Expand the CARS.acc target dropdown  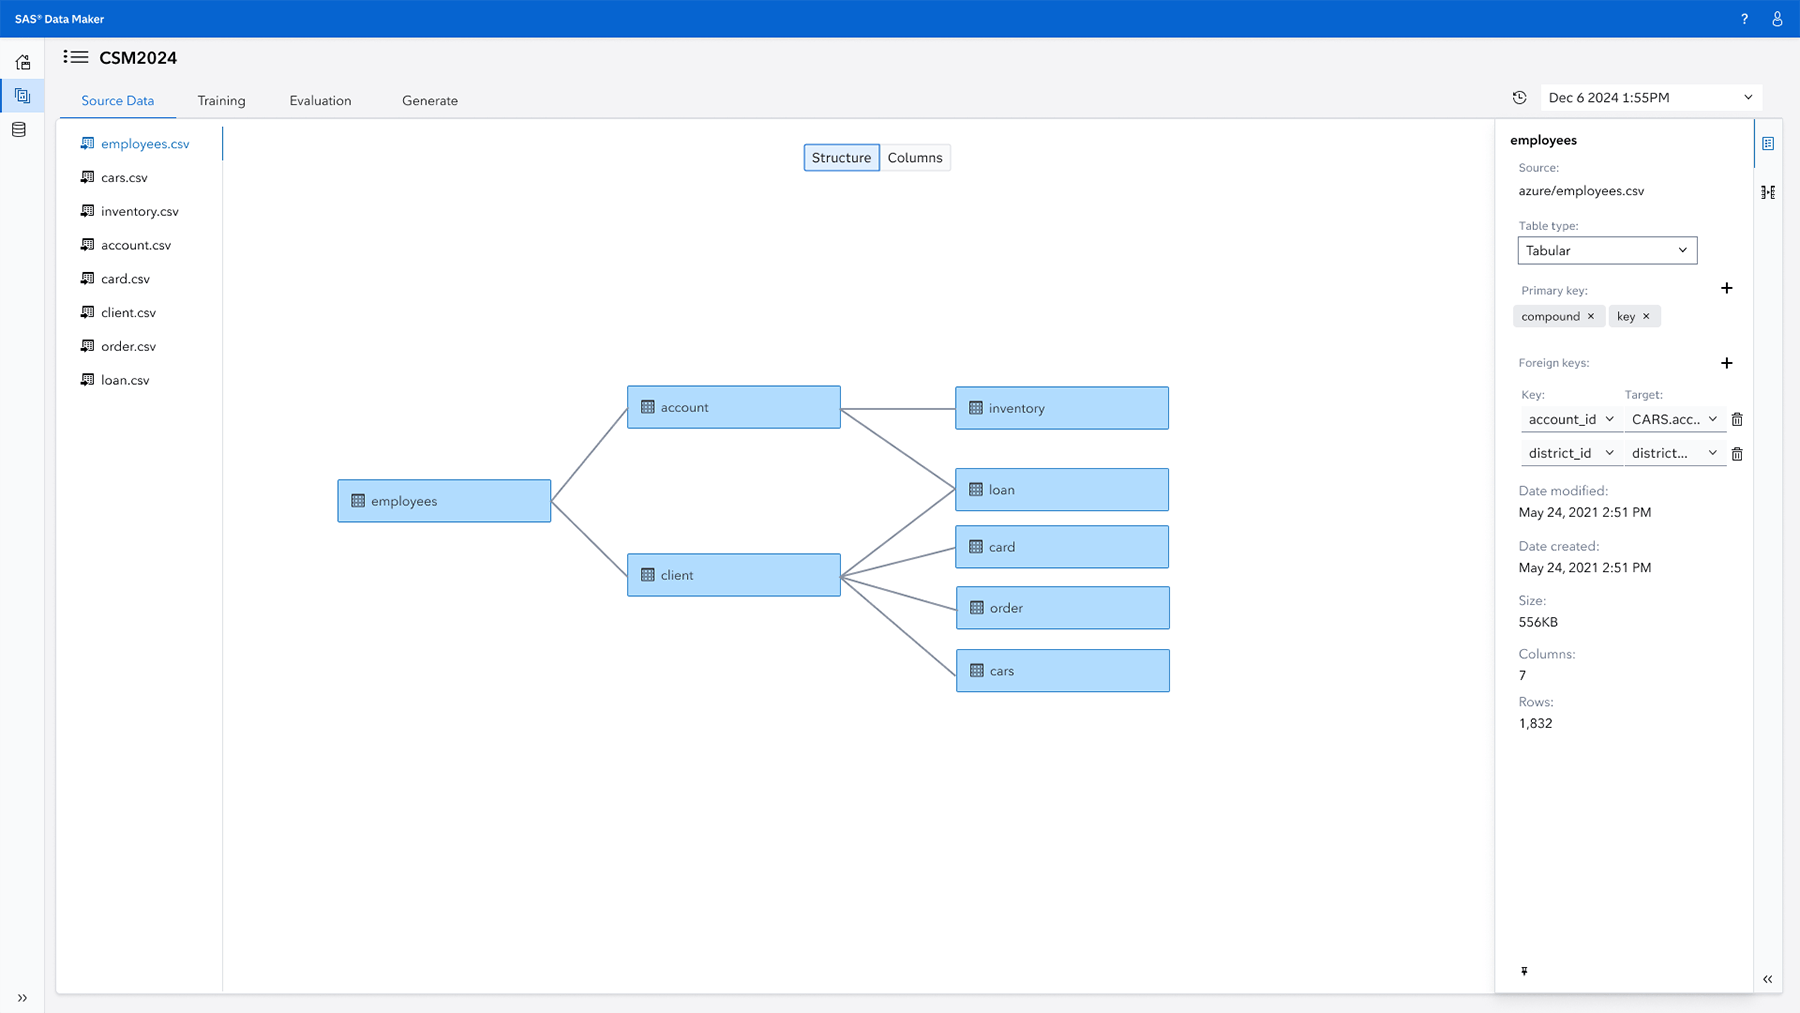pos(1673,419)
